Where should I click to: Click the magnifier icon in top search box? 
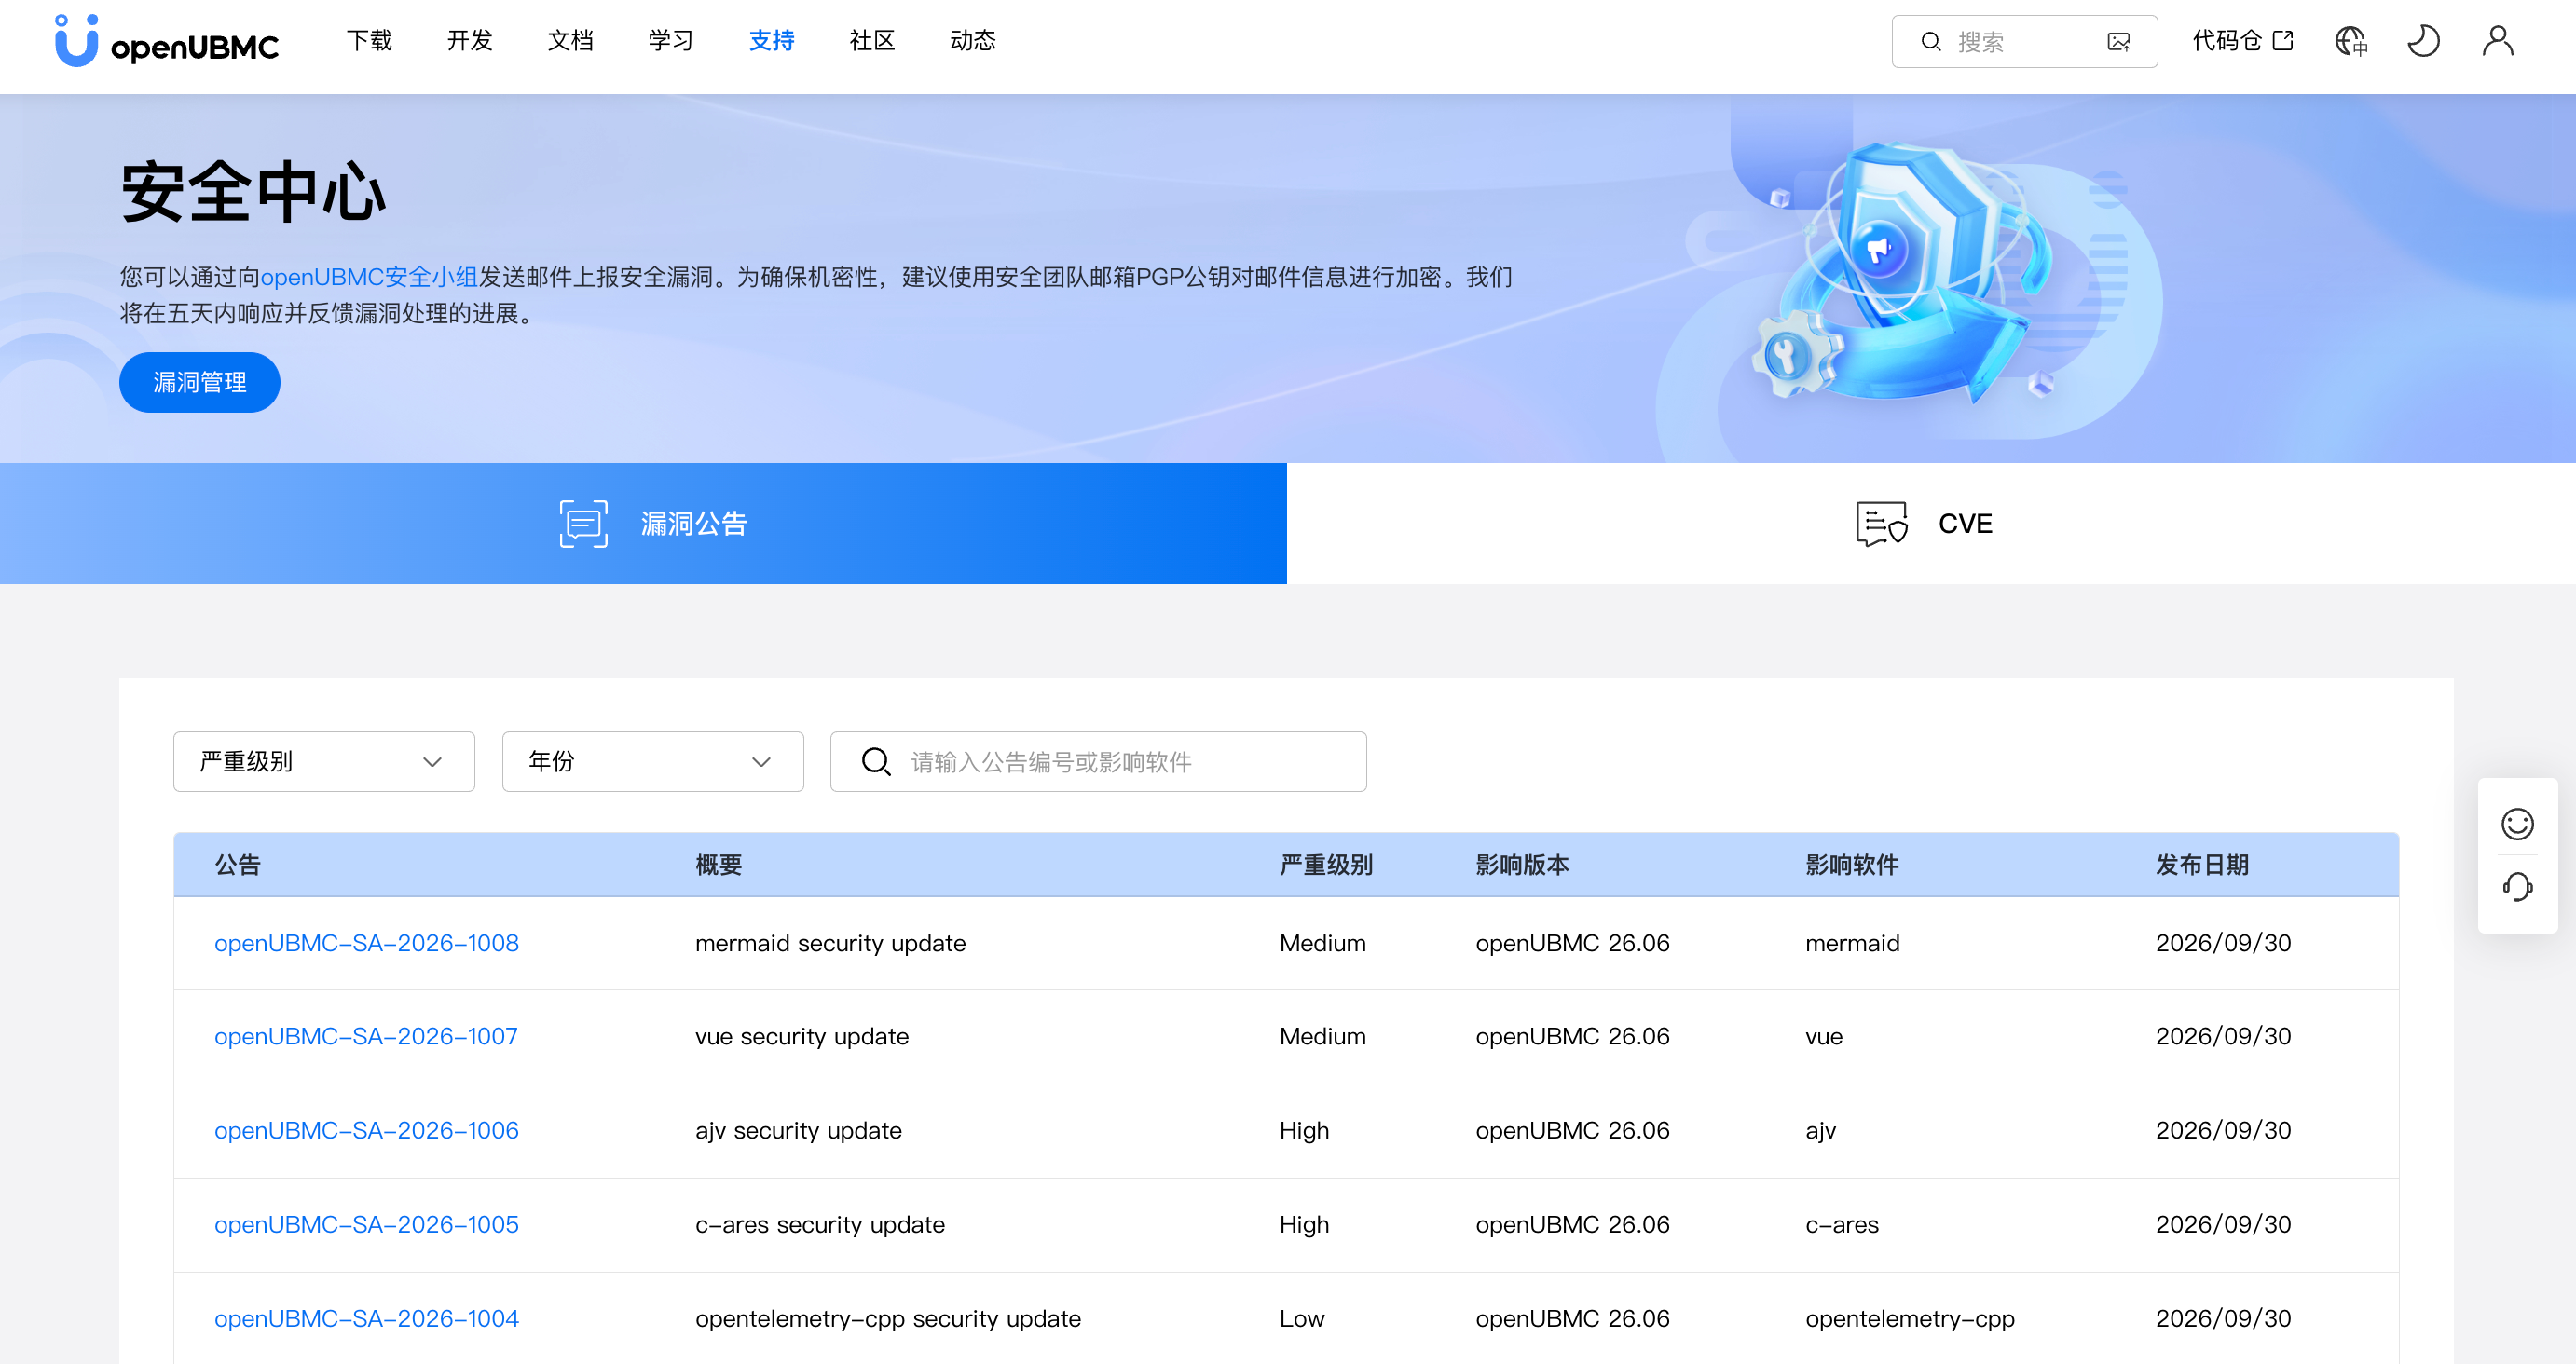click(1931, 42)
